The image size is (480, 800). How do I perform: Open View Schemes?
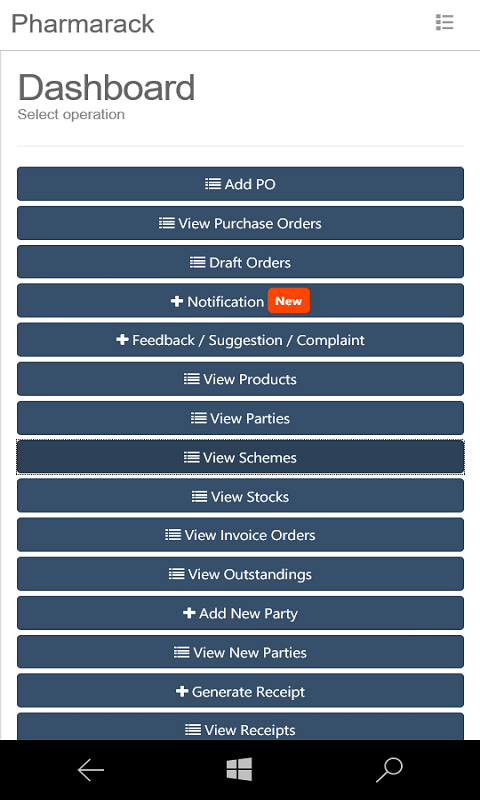coord(240,457)
